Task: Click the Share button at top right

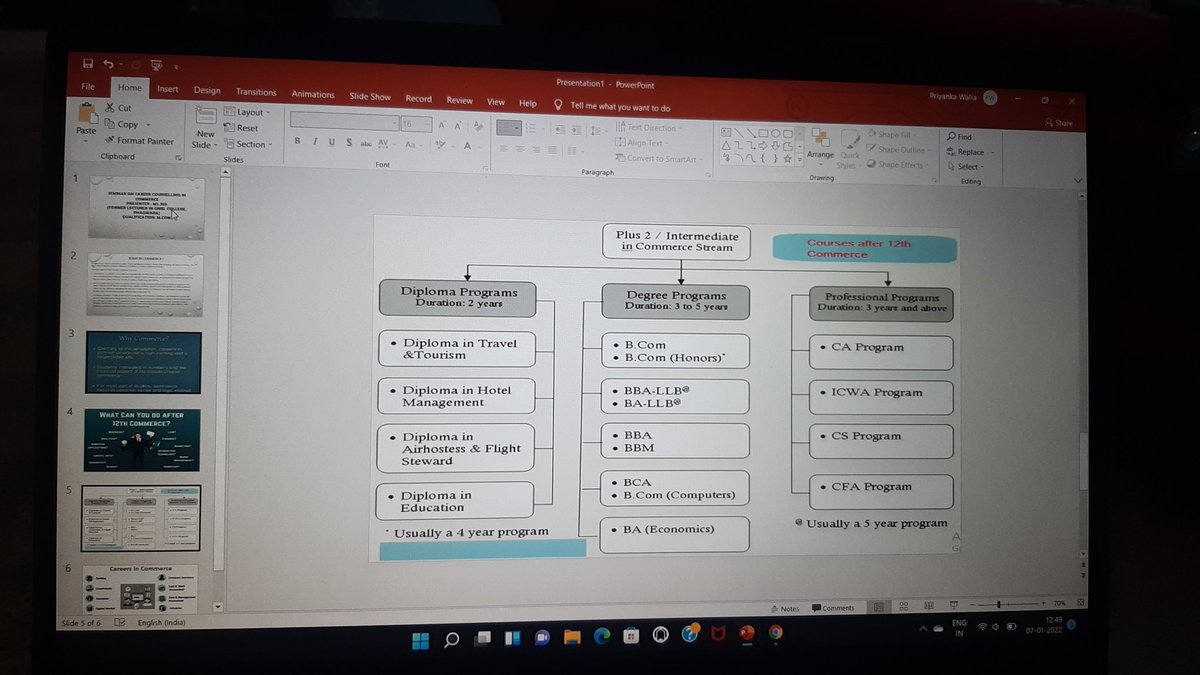Action: tap(1058, 122)
